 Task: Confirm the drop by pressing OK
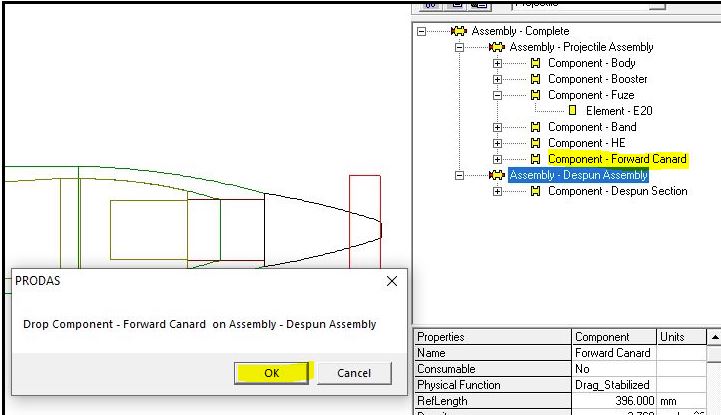pos(273,373)
